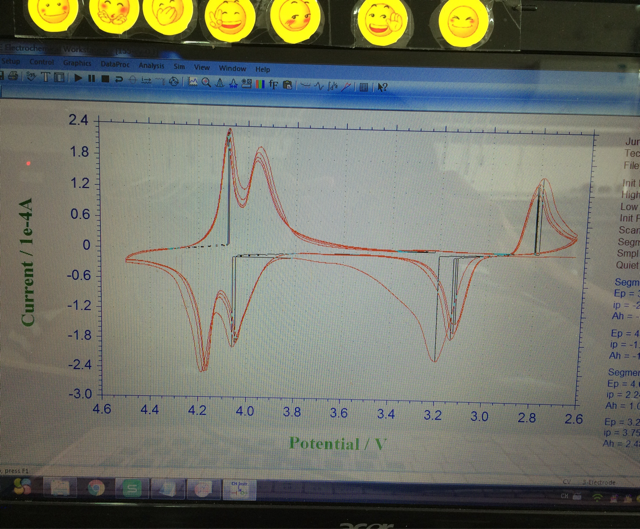640x529 pixels.
Task: Open the Font settings fF icon
Action: point(273,84)
